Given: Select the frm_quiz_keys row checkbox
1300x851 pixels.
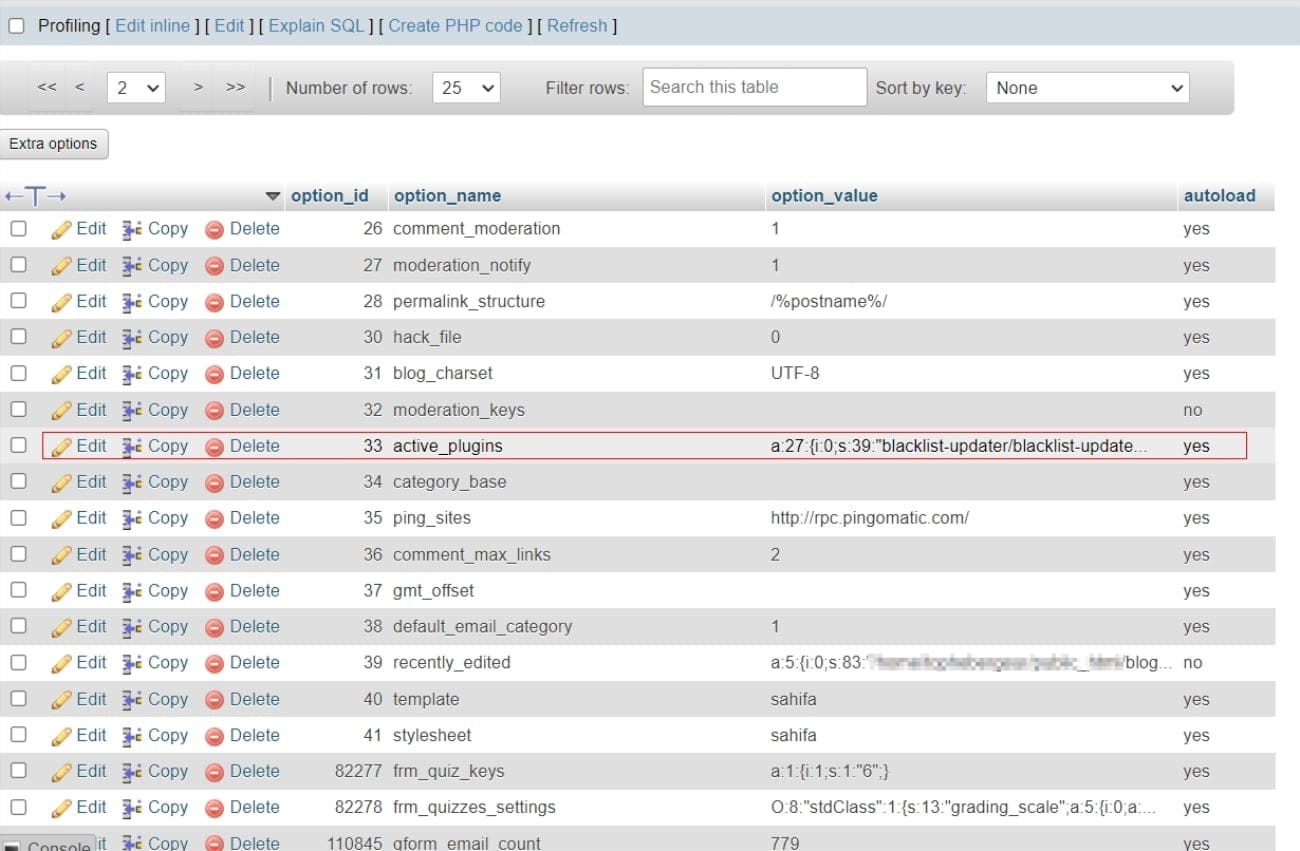Looking at the screenshot, I should pos(18,771).
